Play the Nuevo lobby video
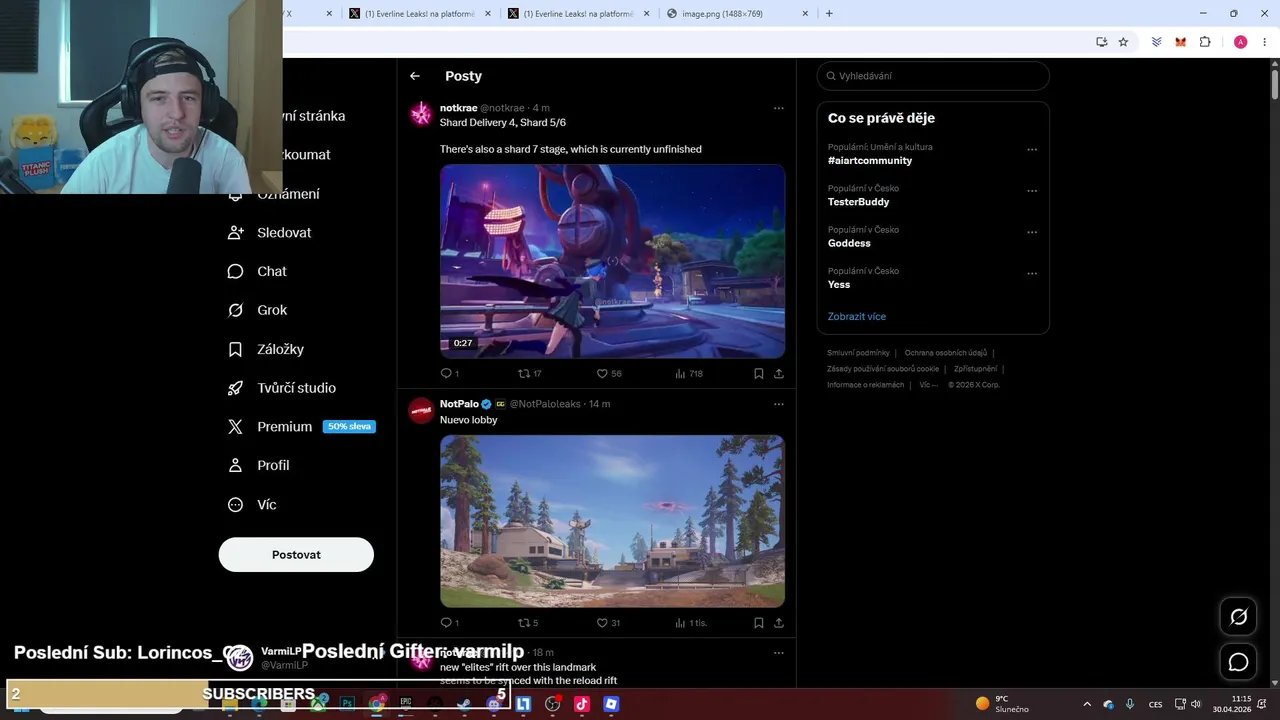 tap(612, 521)
